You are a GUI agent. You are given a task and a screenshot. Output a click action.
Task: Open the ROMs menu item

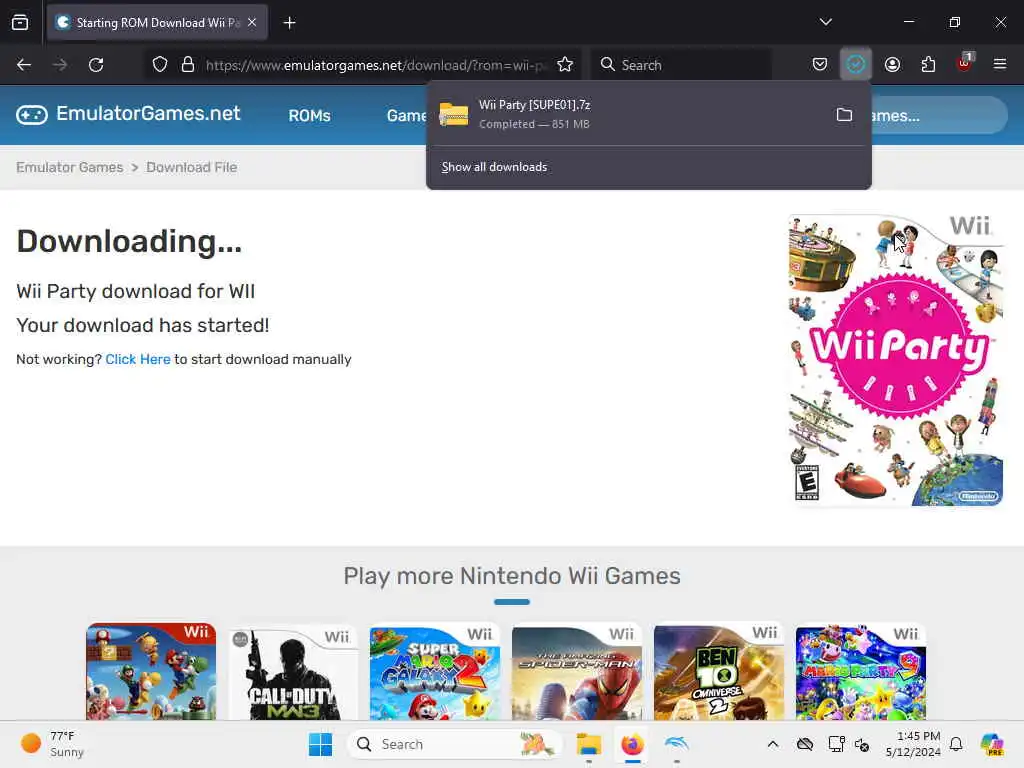[x=310, y=116]
